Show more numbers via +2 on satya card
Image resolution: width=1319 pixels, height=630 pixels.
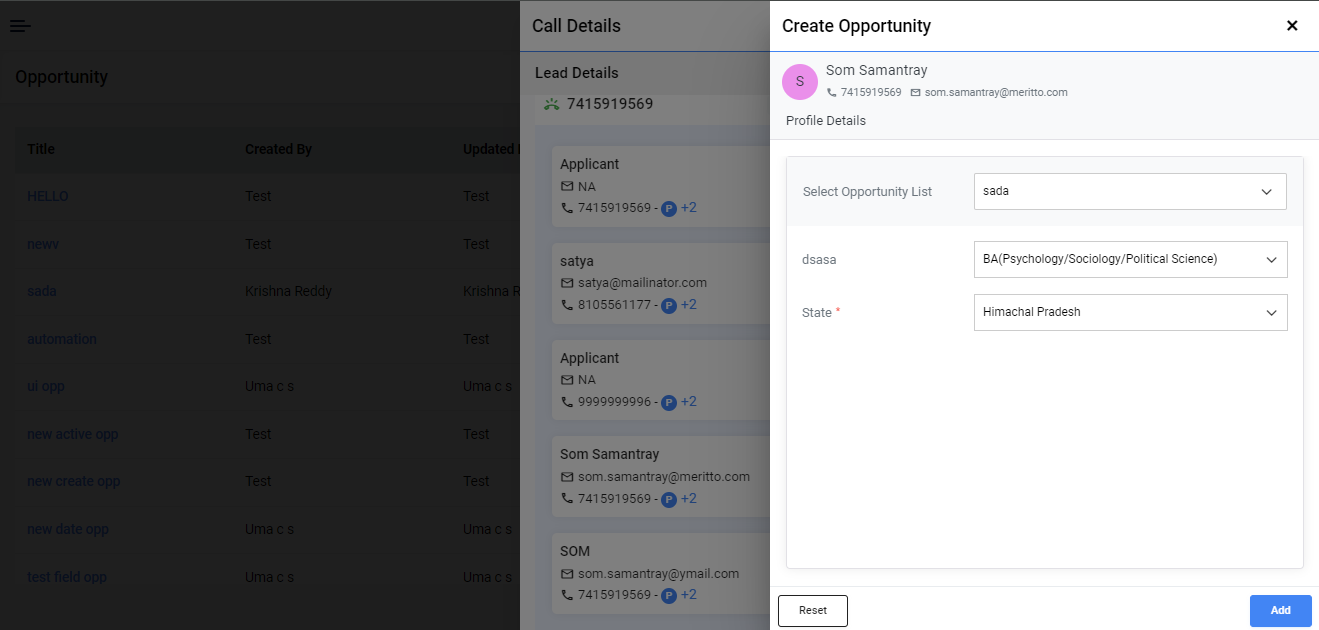pyautogui.click(x=689, y=304)
